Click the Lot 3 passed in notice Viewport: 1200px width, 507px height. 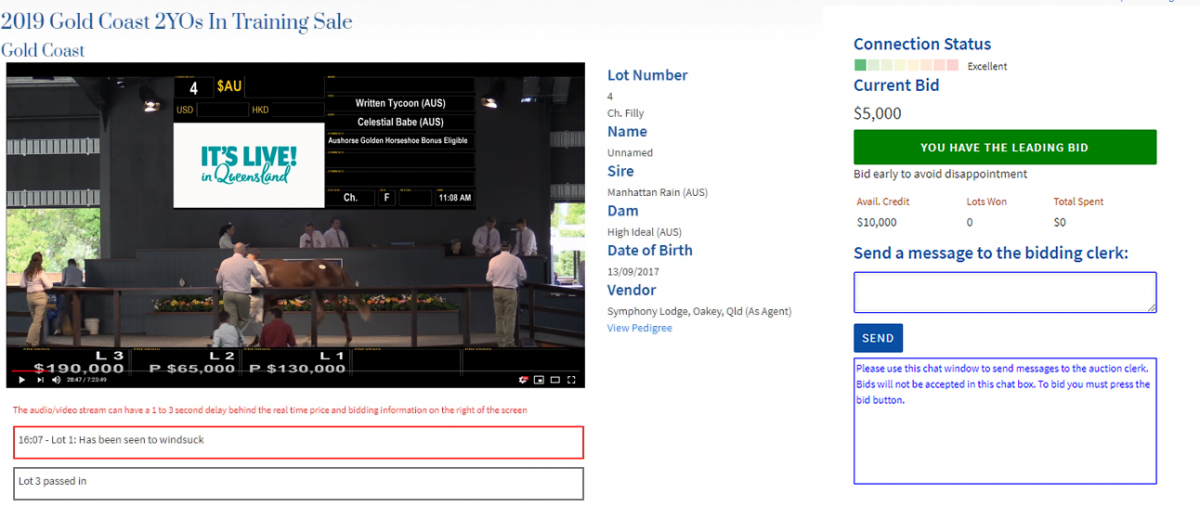click(298, 483)
